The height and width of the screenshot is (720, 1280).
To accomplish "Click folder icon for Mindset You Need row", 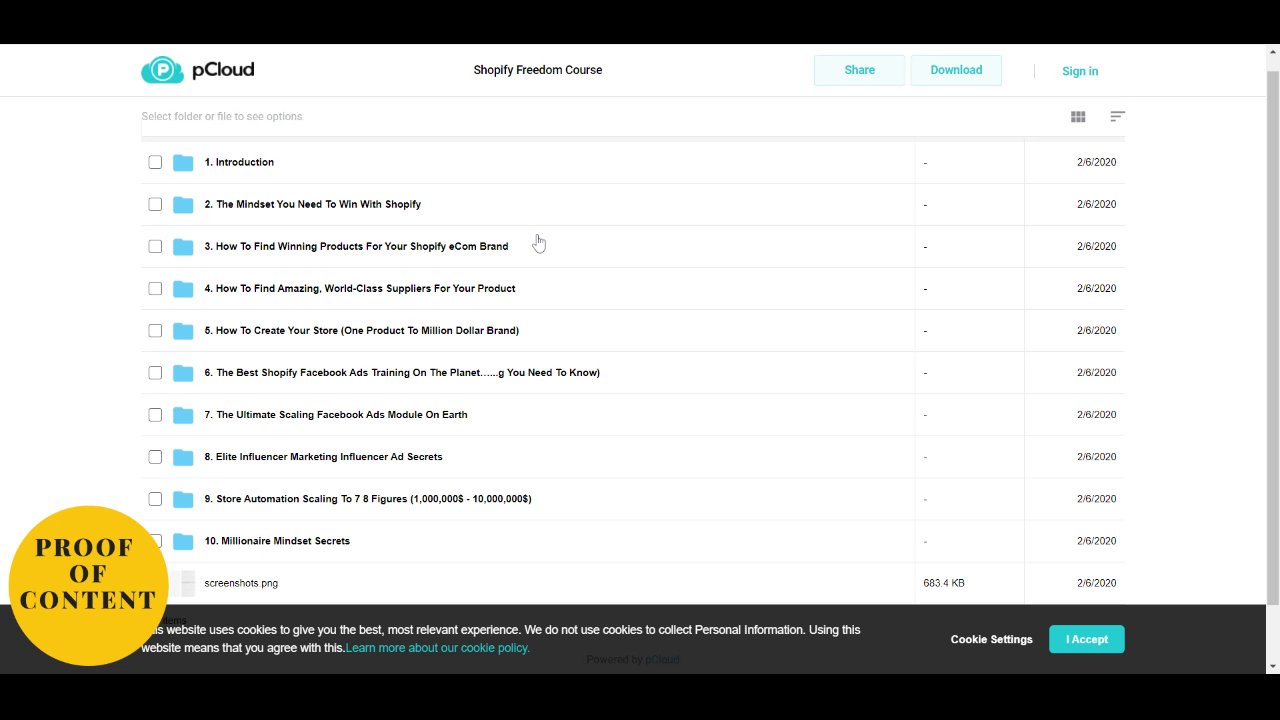I will (183, 204).
